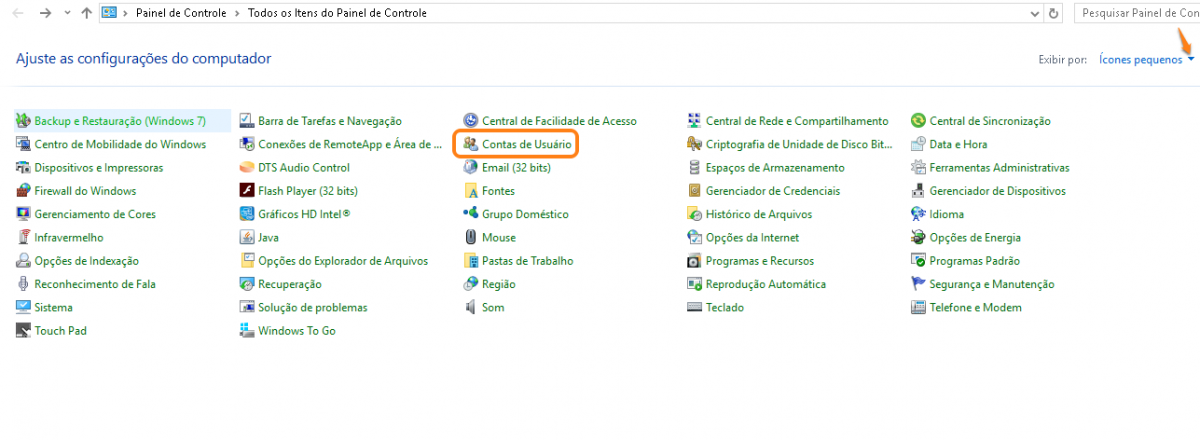Click the Gráficos HD Intel icon
Image resolution: width=1200 pixels, height=440 pixels.
[248, 214]
